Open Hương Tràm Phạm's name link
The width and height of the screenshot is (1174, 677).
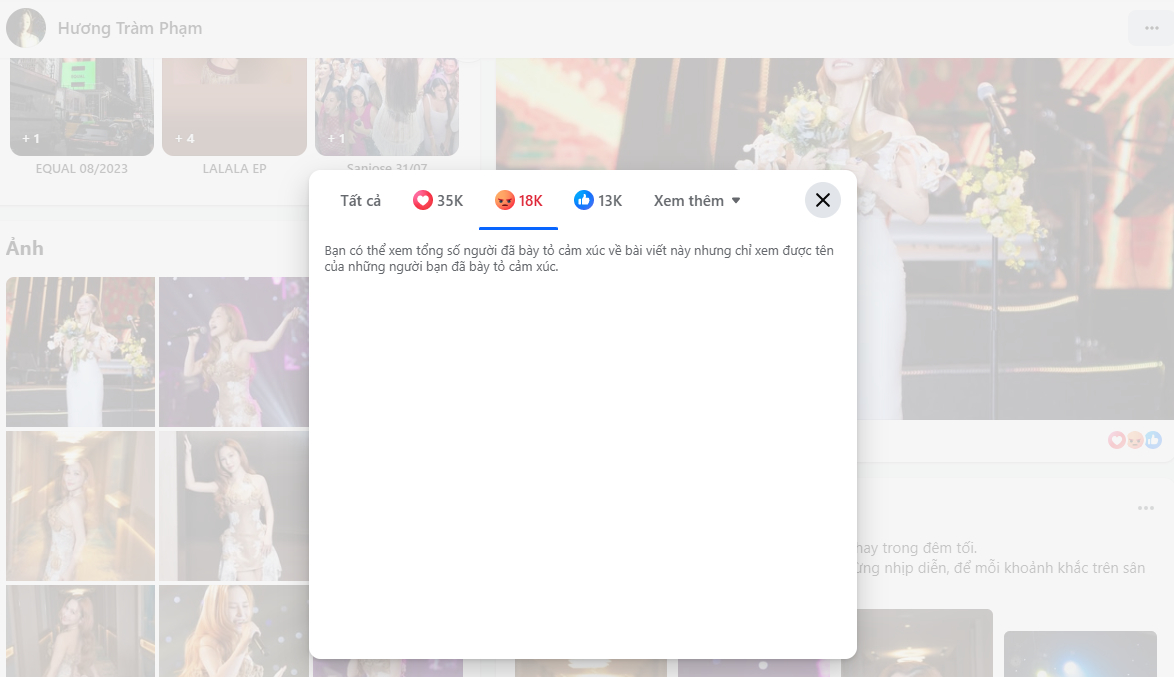(129, 28)
